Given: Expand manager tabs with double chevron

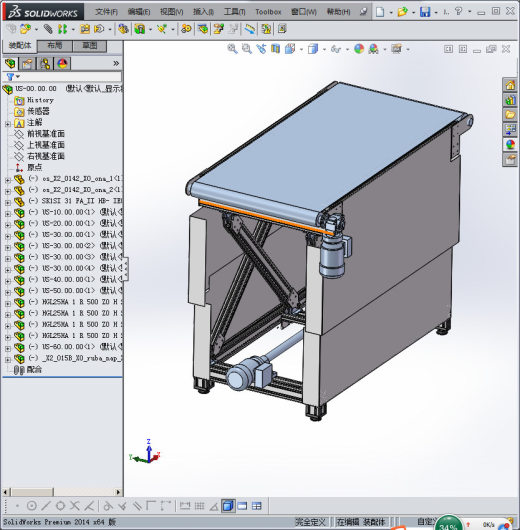Looking at the screenshot, I should pos(116,63).
